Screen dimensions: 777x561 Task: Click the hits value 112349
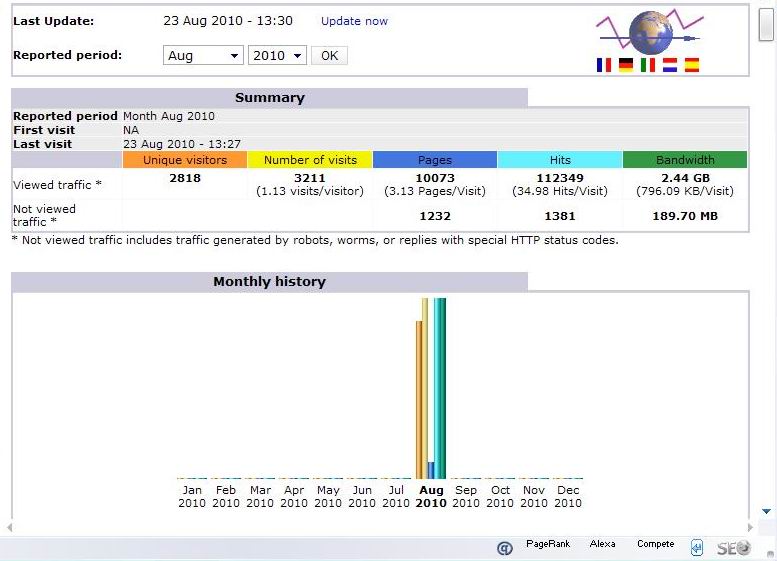[x=560, y=178]
